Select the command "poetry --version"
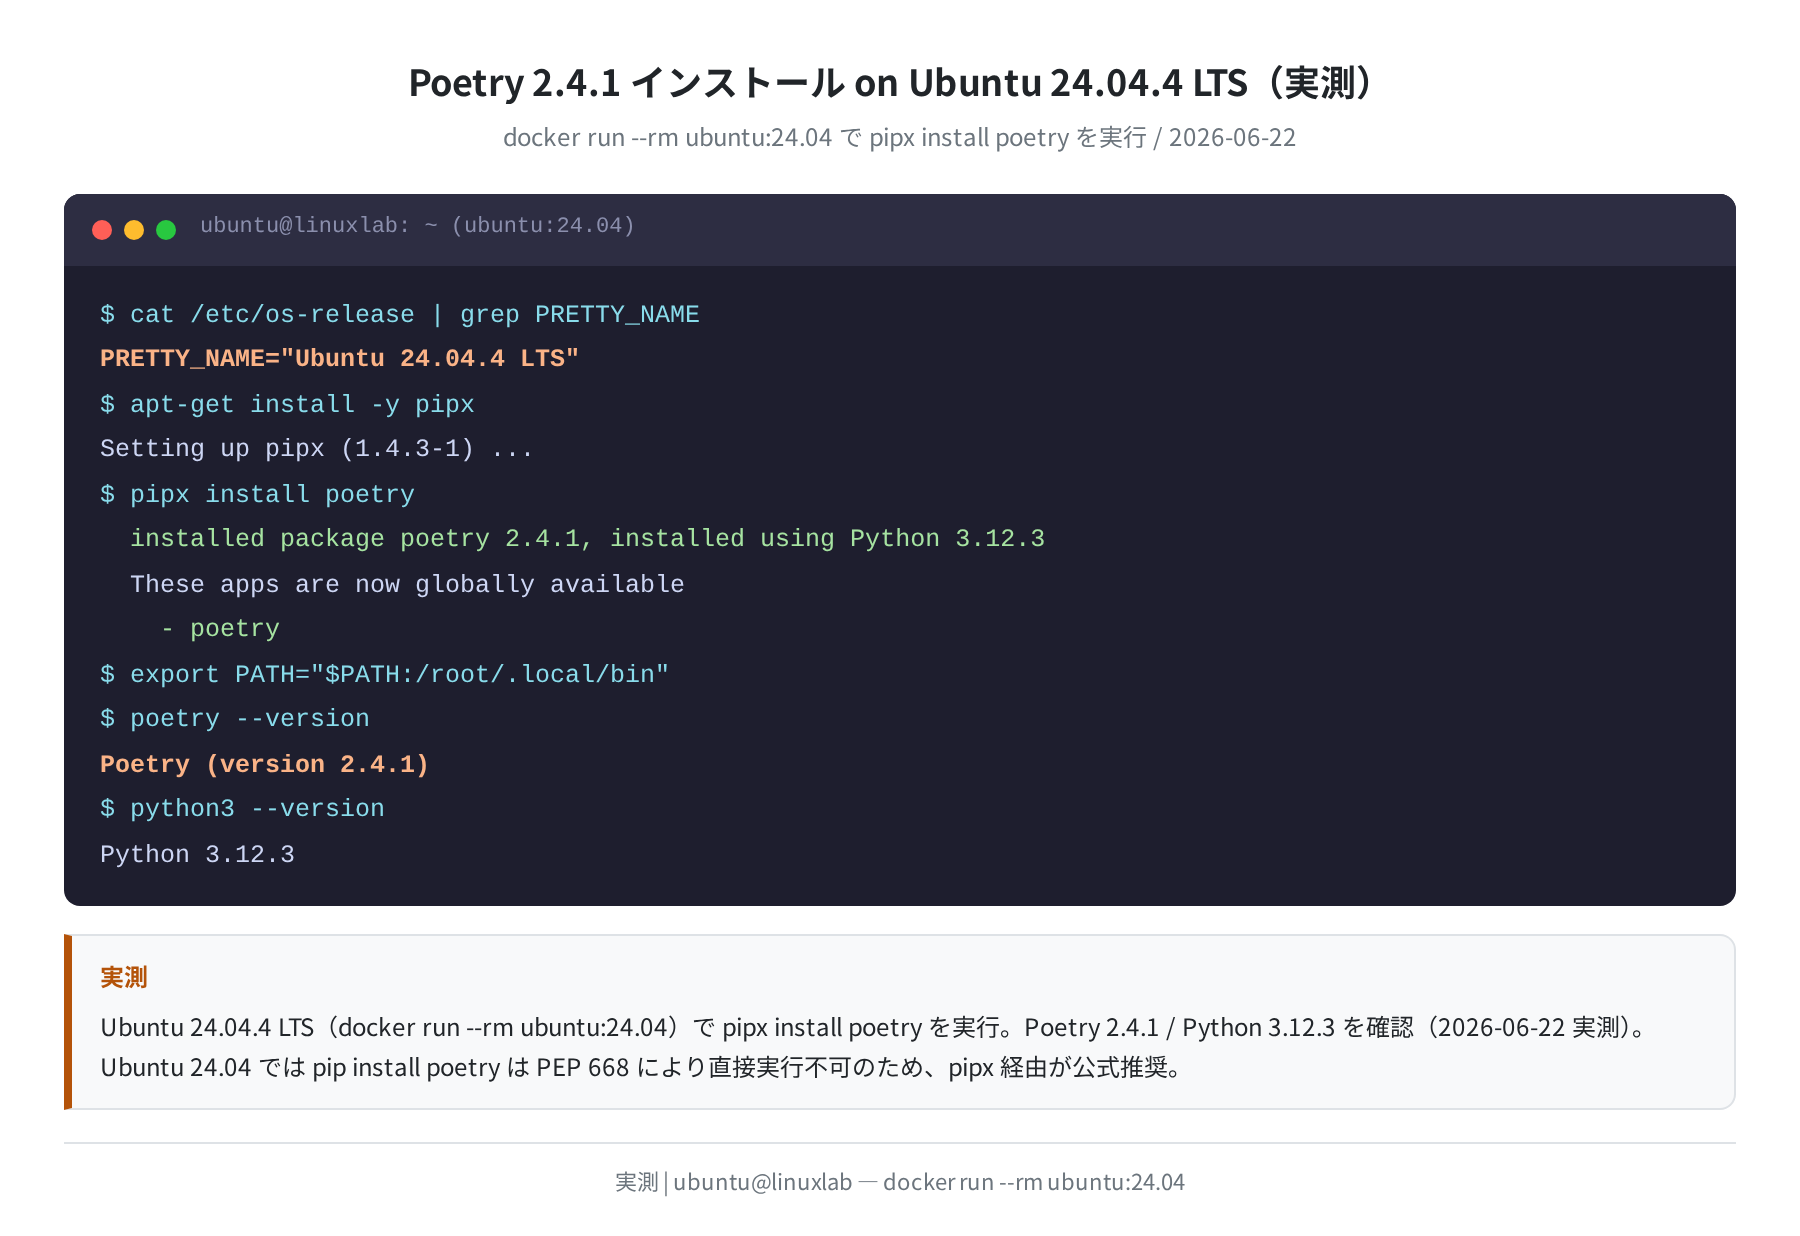Image resolution: width=1800 pixels, height=1236 pixels. pos(249,719)
